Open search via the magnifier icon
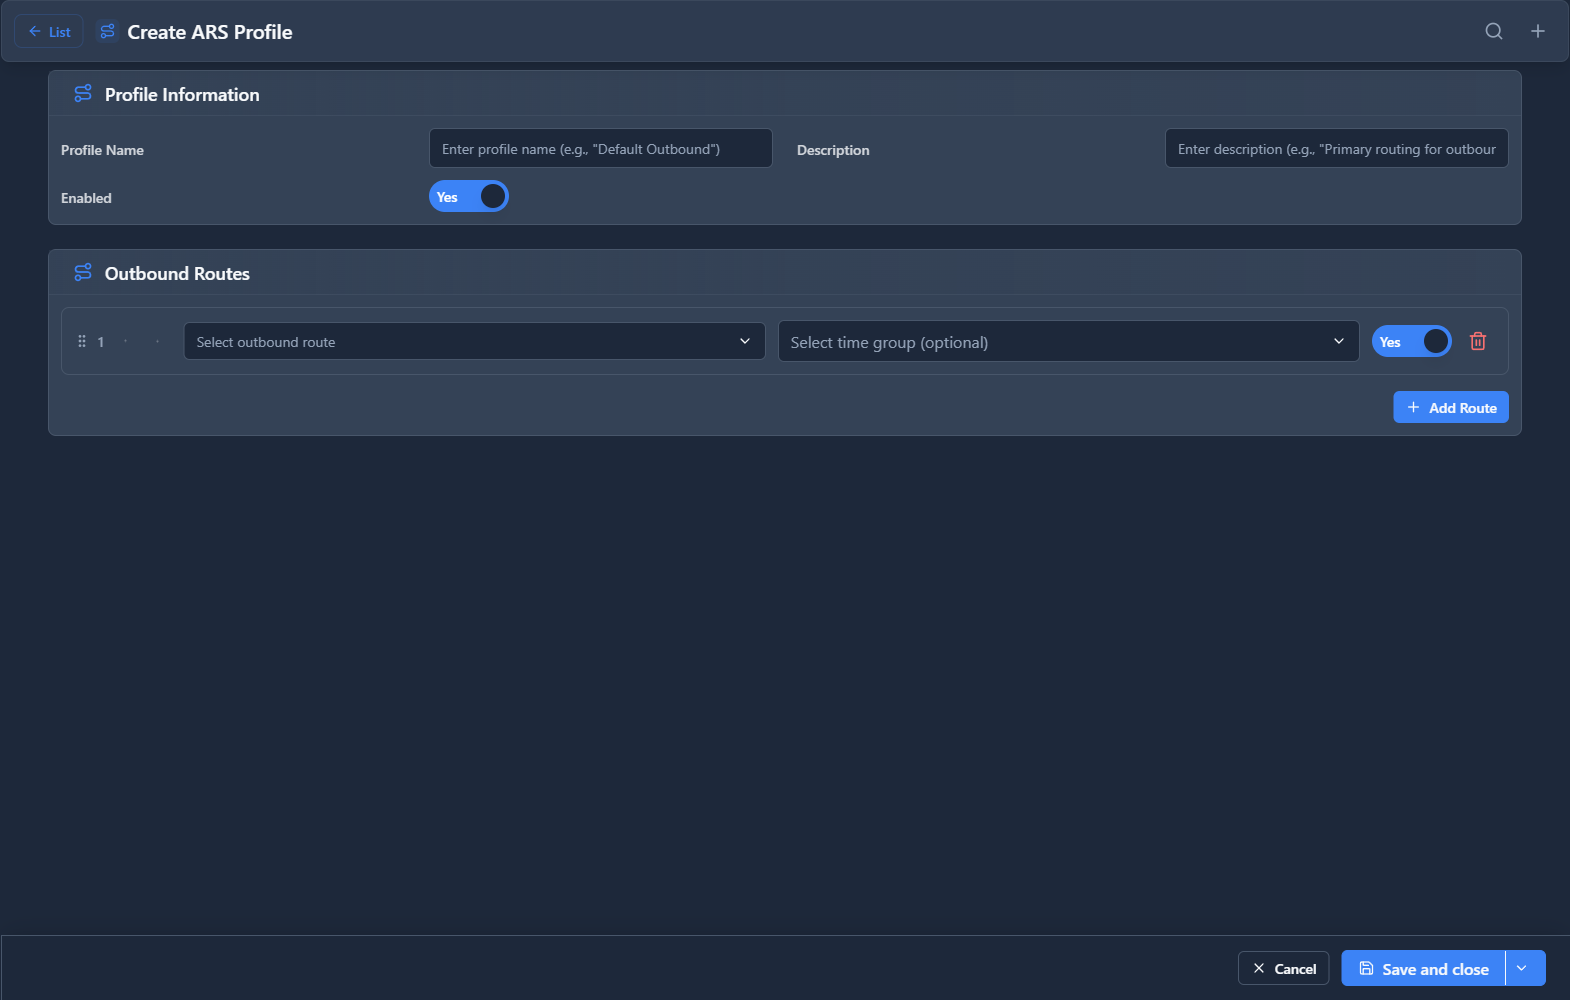 1493,31
